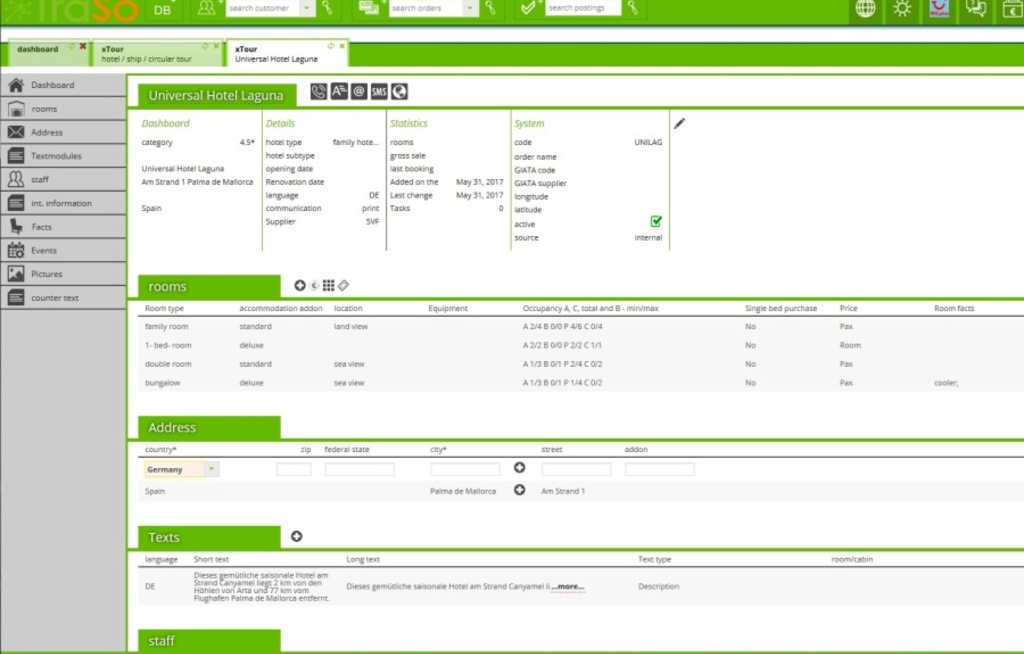The height and width of the screenshot is (654, 1024).
Task: Click the search postings input field
Action: pos(583,8)
